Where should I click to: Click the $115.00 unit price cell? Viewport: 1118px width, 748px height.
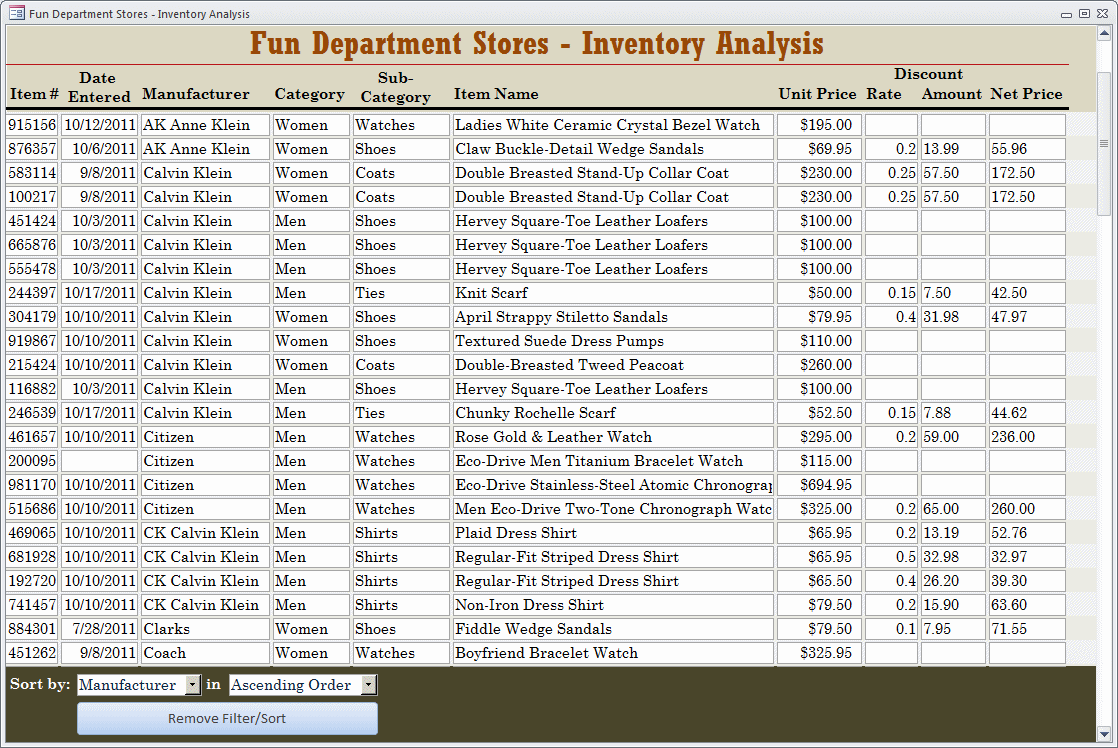click(x=819, y=461)
